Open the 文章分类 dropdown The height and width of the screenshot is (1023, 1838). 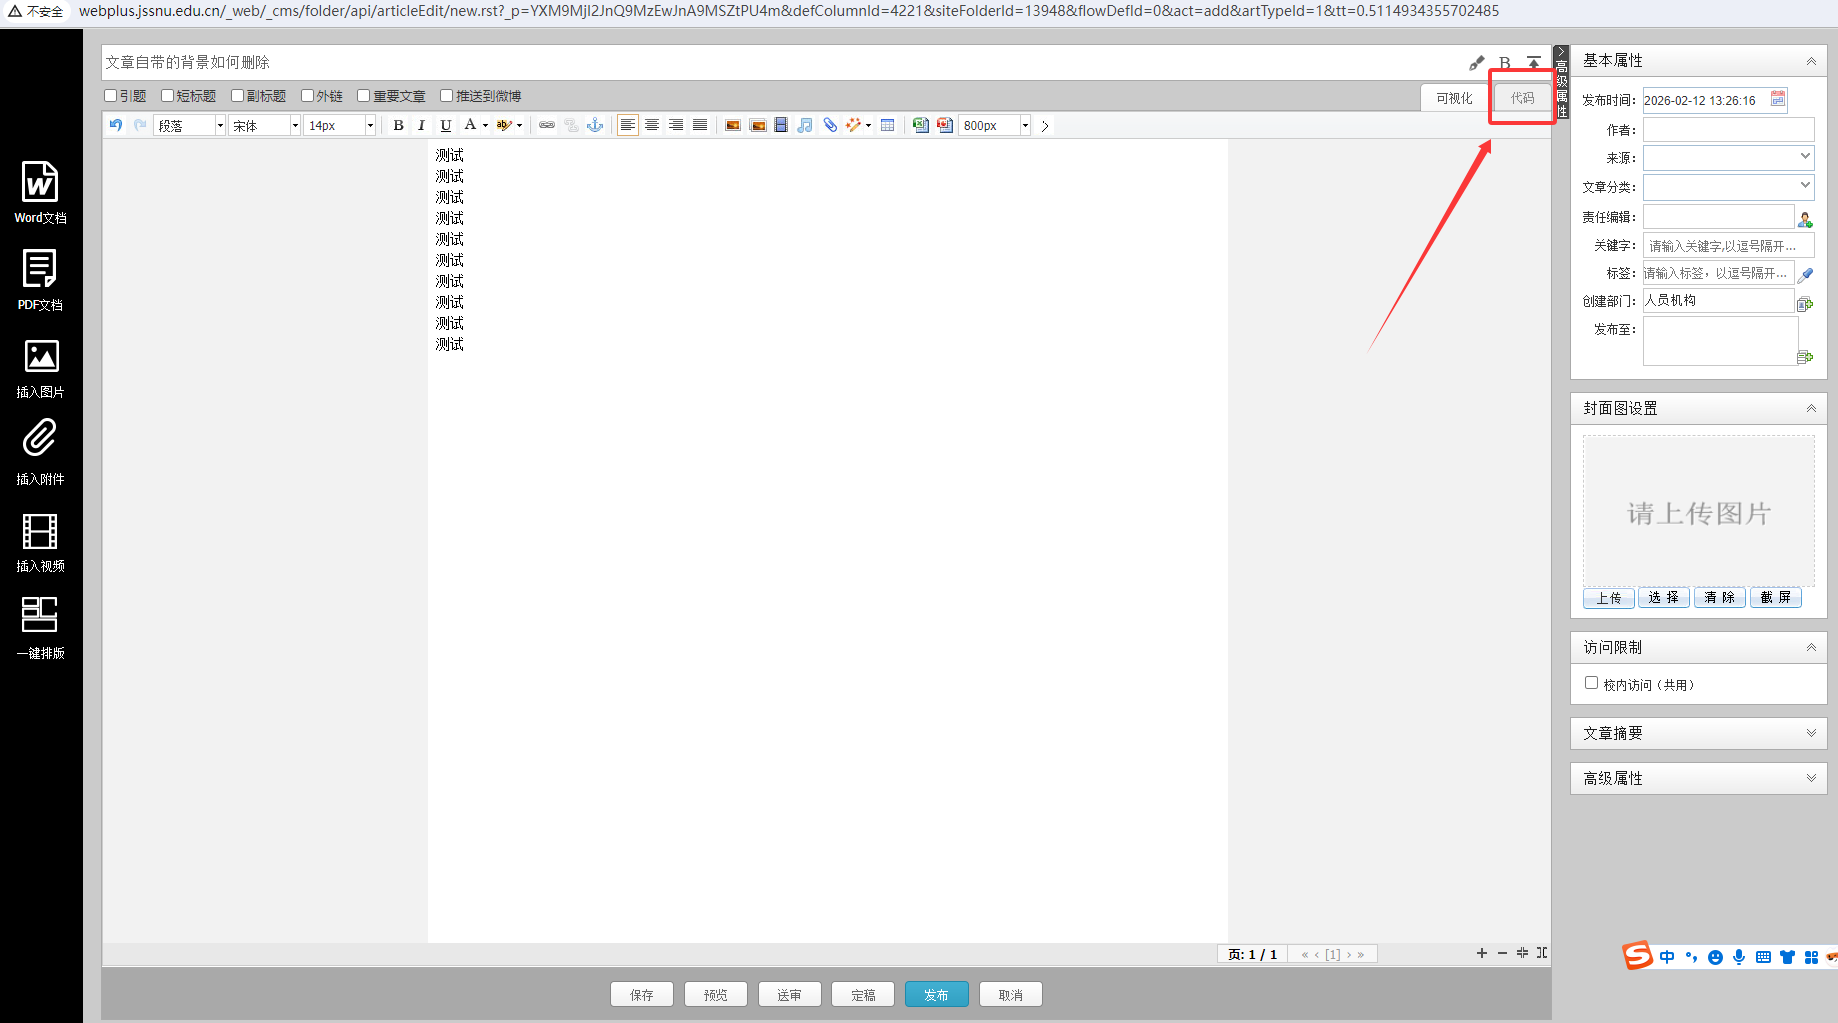point(1728,186)
